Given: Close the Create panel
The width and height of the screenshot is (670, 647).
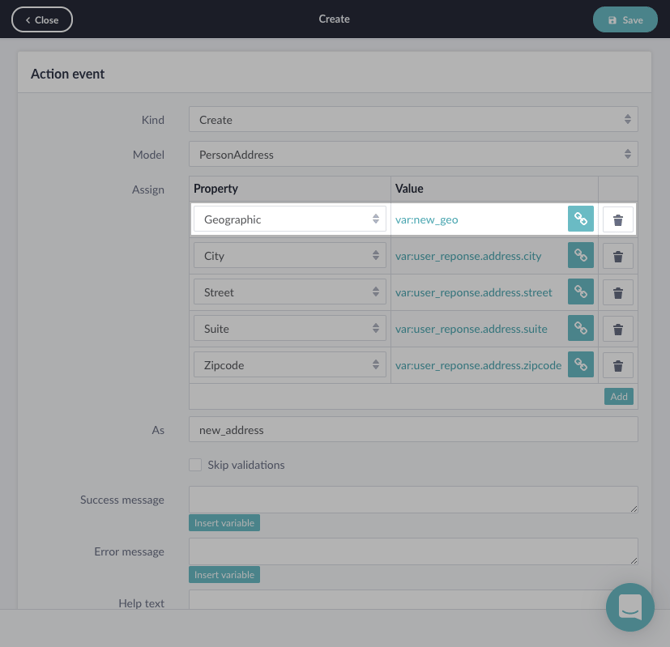Looking at the screenshot, I should [x=42, y=20].
